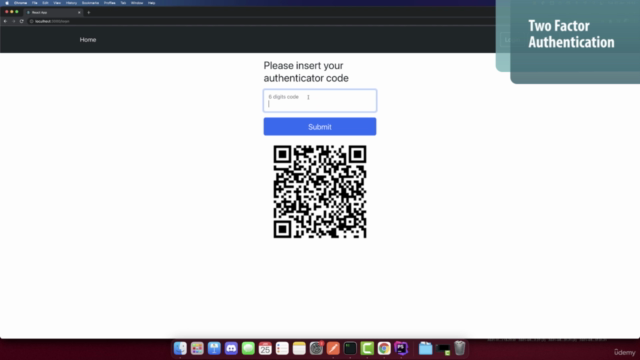Open Reminders from the dock

pyautogui.click(x=282, y=348)
